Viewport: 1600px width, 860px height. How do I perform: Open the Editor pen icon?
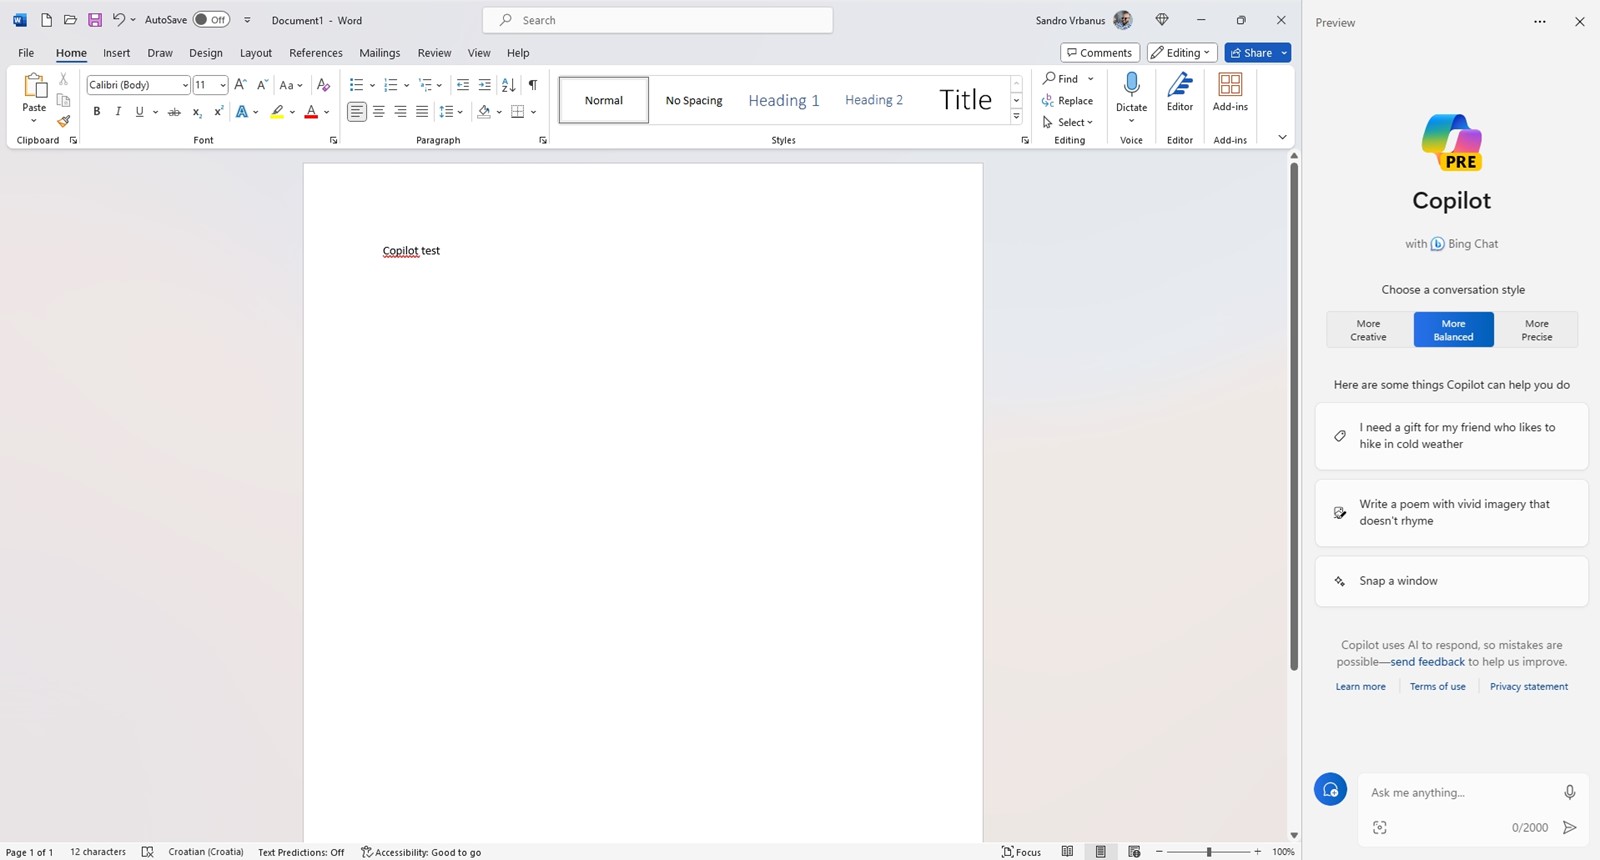(x=1180, y=85)
